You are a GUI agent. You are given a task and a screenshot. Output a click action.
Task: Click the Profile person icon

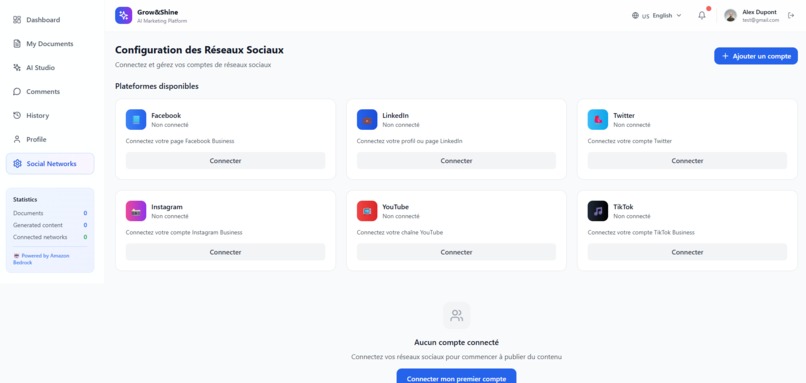point(17,139)
